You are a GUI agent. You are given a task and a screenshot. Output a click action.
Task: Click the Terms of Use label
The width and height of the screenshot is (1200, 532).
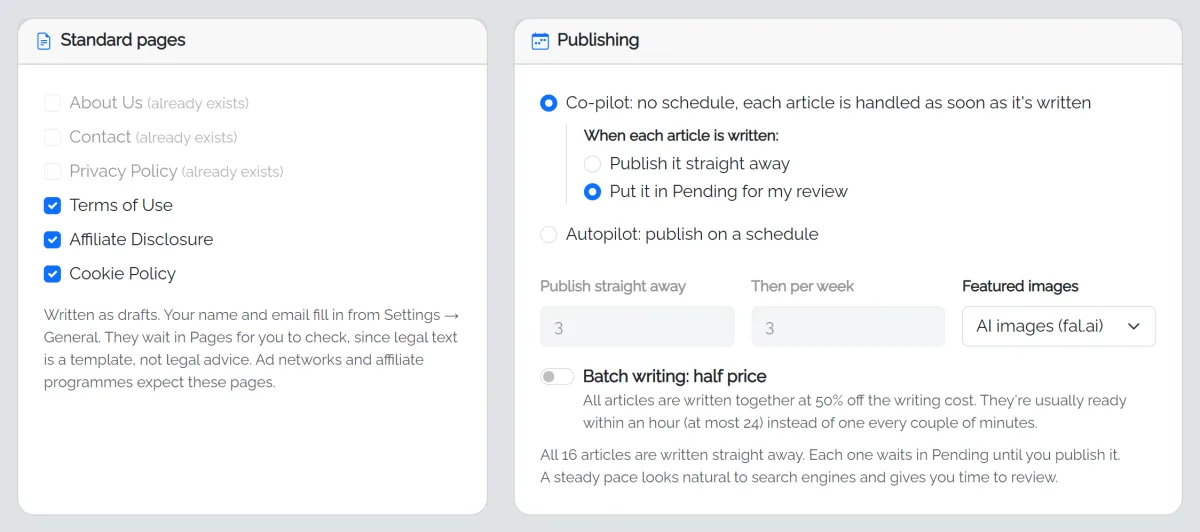tap(121, 205)
